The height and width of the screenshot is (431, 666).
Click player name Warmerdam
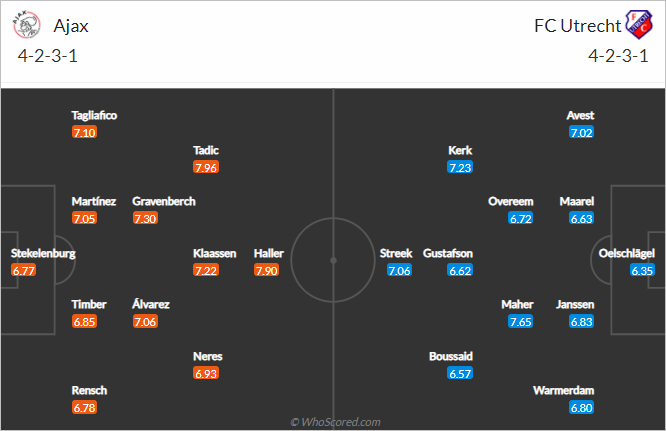(x=563, y=391)
